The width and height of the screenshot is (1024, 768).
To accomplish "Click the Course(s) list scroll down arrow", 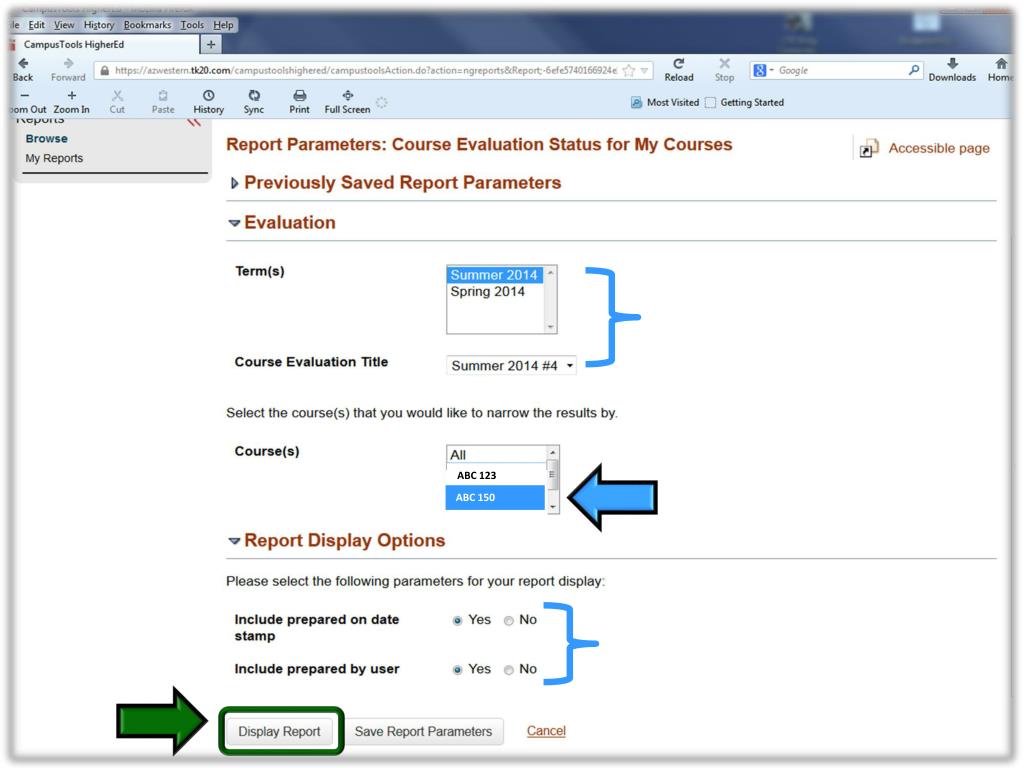I will coord(553,507).
